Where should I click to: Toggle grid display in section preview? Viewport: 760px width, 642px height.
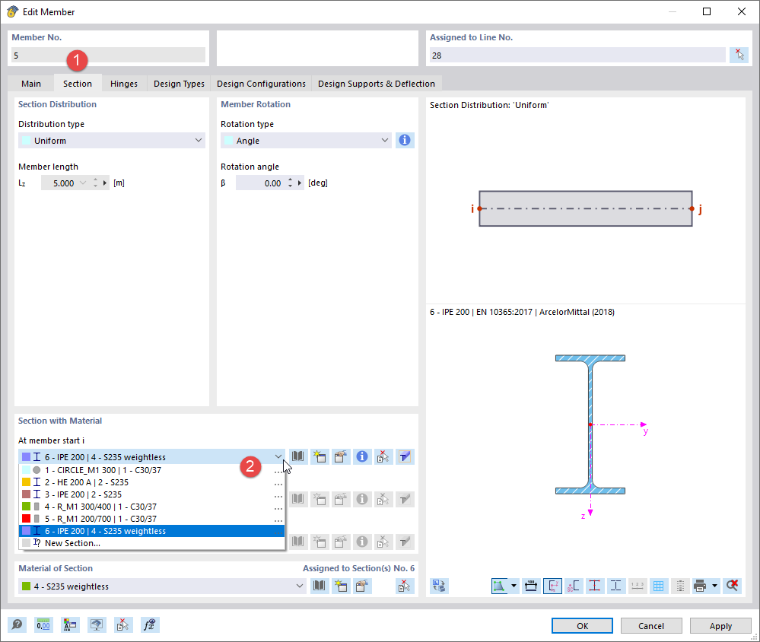pos(658,586)
